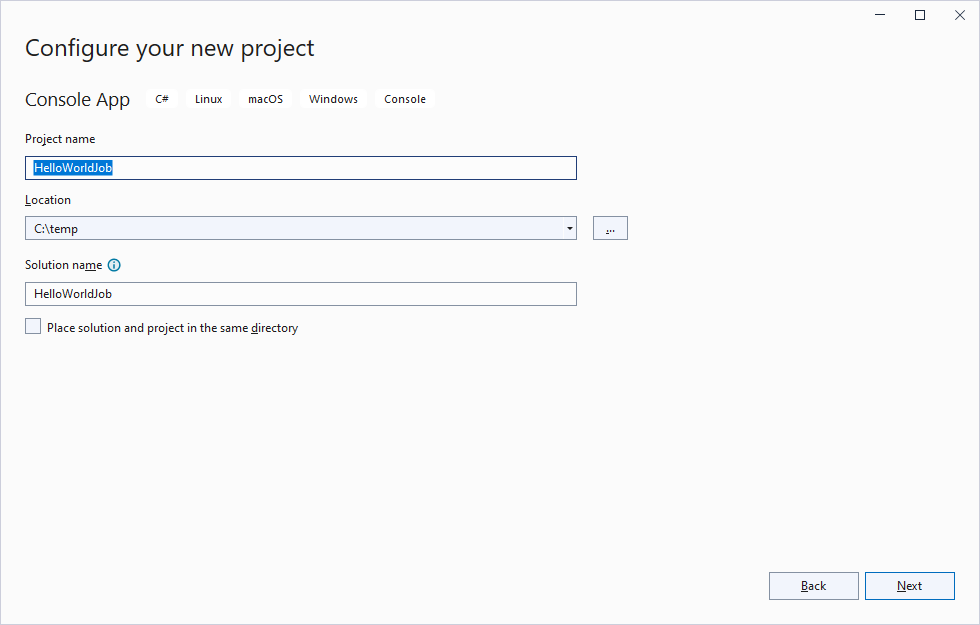This screenshot has height=625, width=980.
Task: Click the C# tag
Action: (162, 99)
